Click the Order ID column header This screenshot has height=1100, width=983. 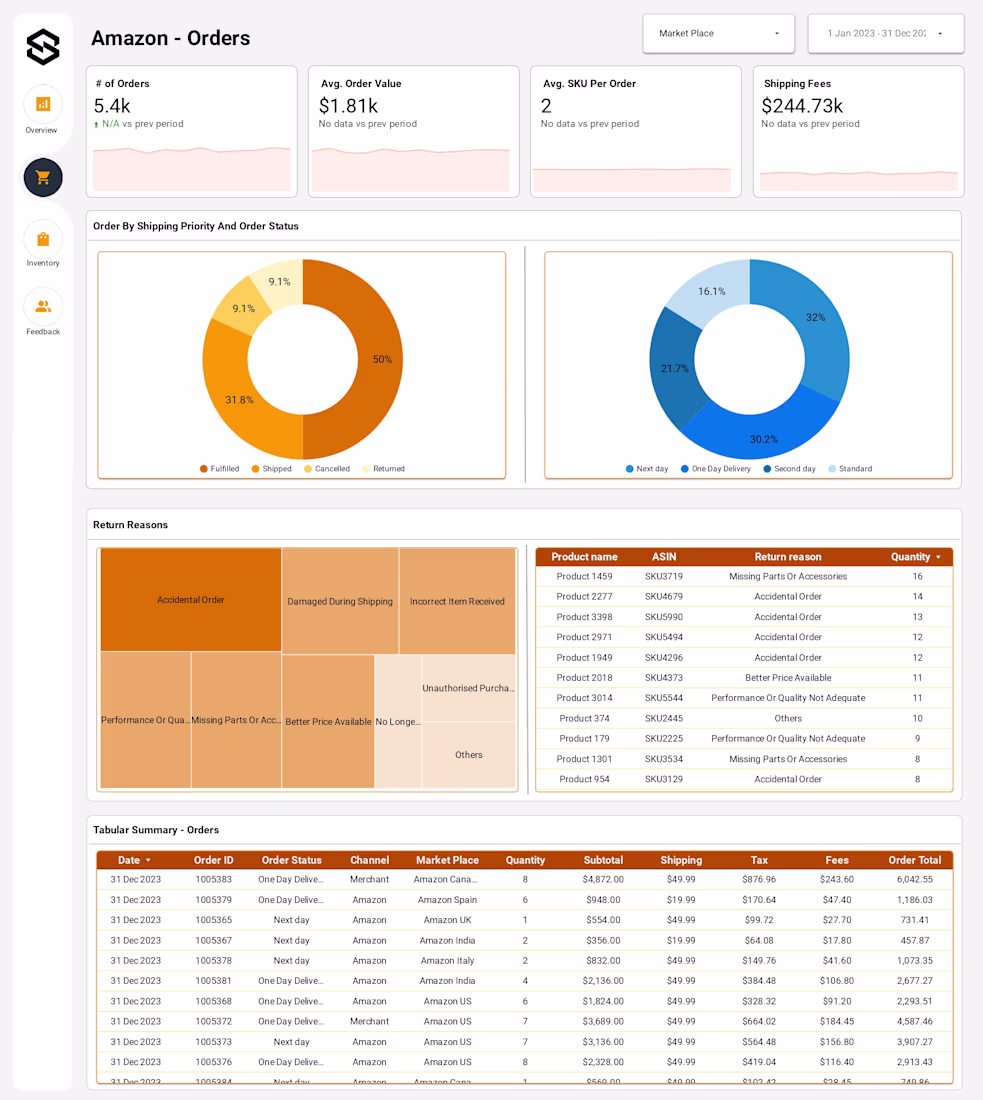click(x=213, y=860)
